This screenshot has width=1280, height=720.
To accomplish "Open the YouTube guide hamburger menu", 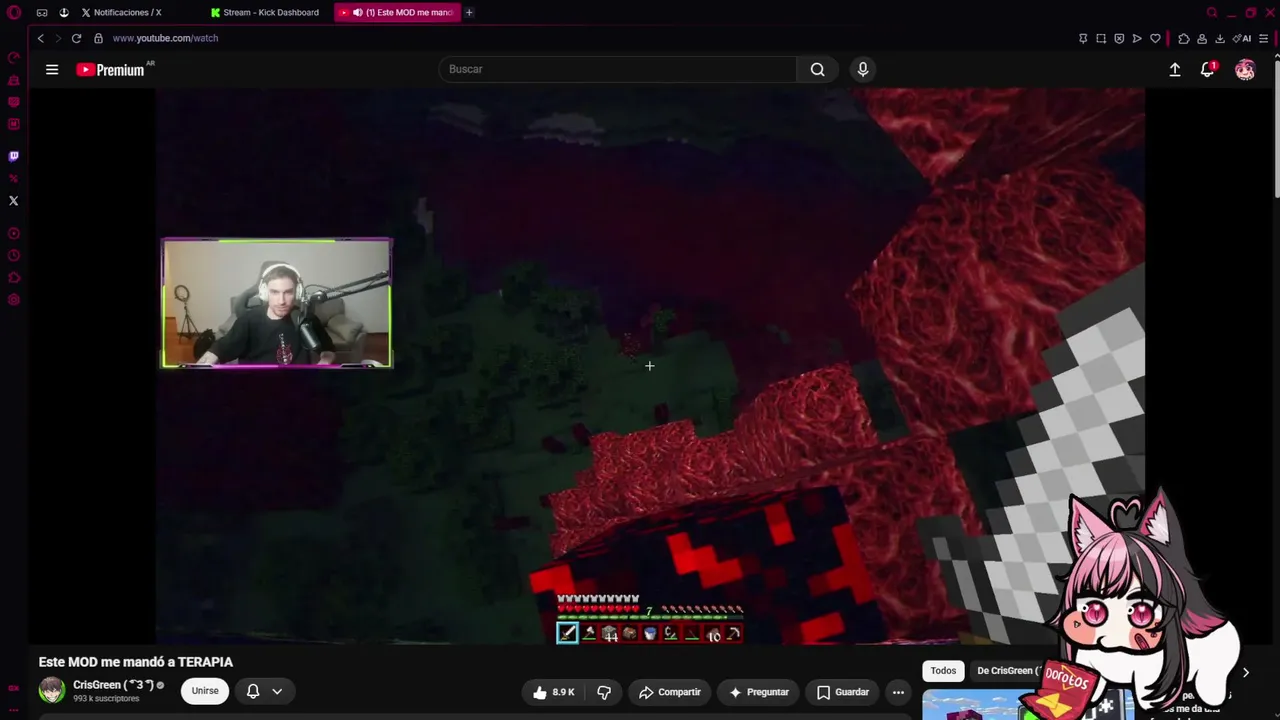I will pyautogui.click(x=52, y=69).
